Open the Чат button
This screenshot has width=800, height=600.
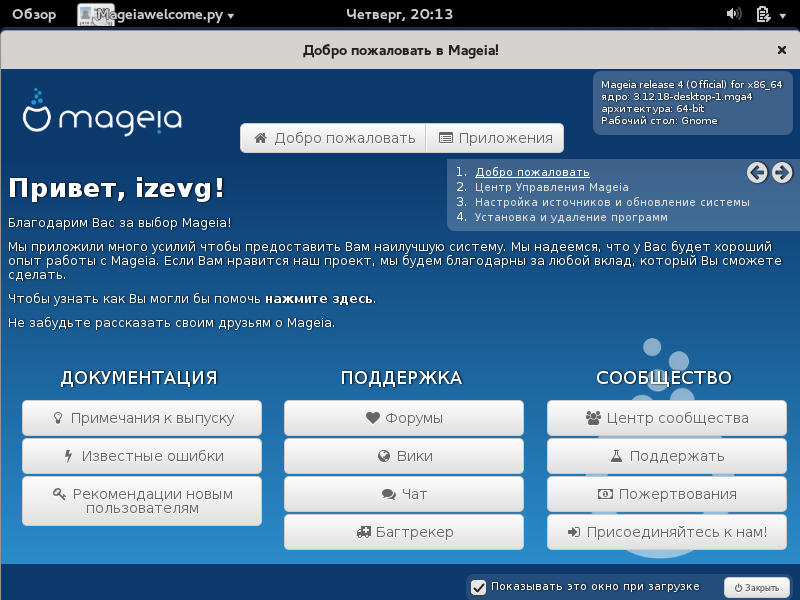(404, 494)
